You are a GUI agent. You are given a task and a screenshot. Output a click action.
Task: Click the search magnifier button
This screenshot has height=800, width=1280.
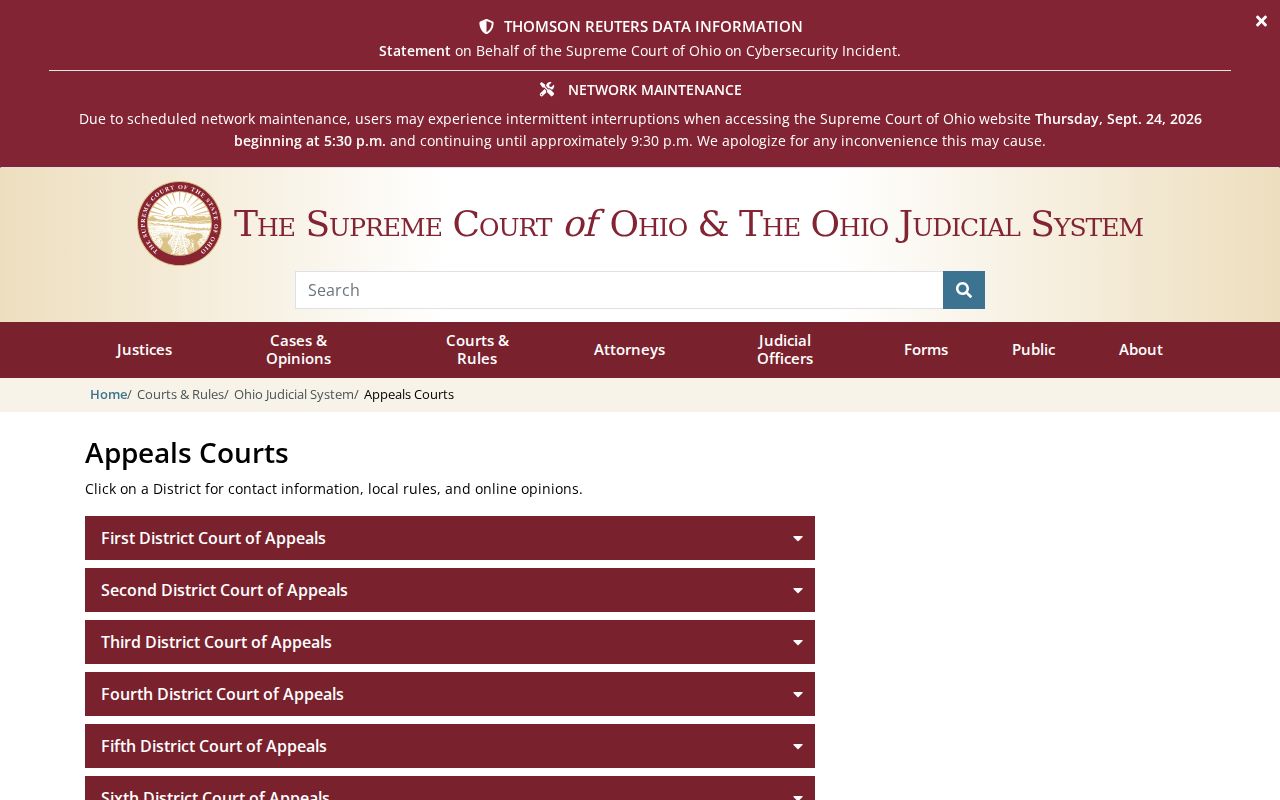point(963,290)
